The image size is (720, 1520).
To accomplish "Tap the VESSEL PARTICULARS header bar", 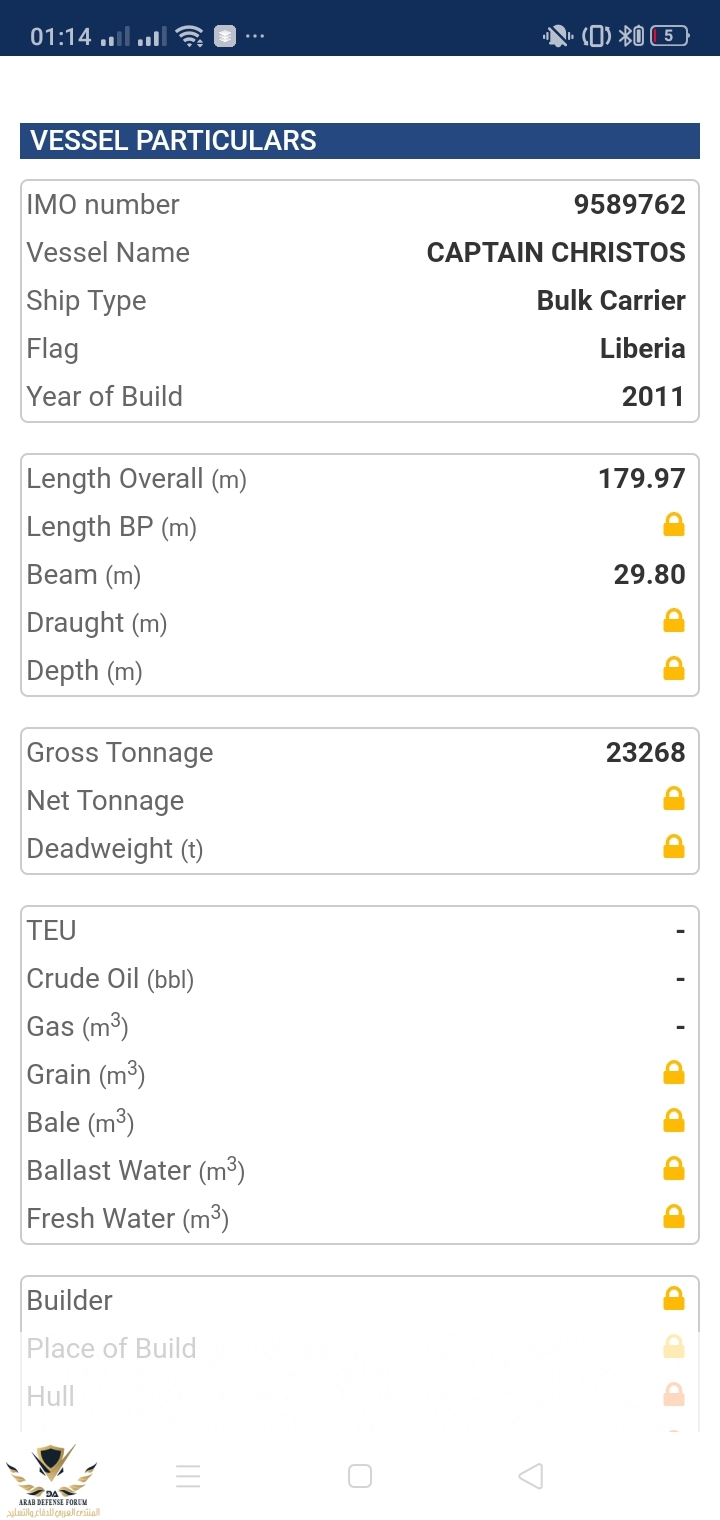I will coord(360,141).
